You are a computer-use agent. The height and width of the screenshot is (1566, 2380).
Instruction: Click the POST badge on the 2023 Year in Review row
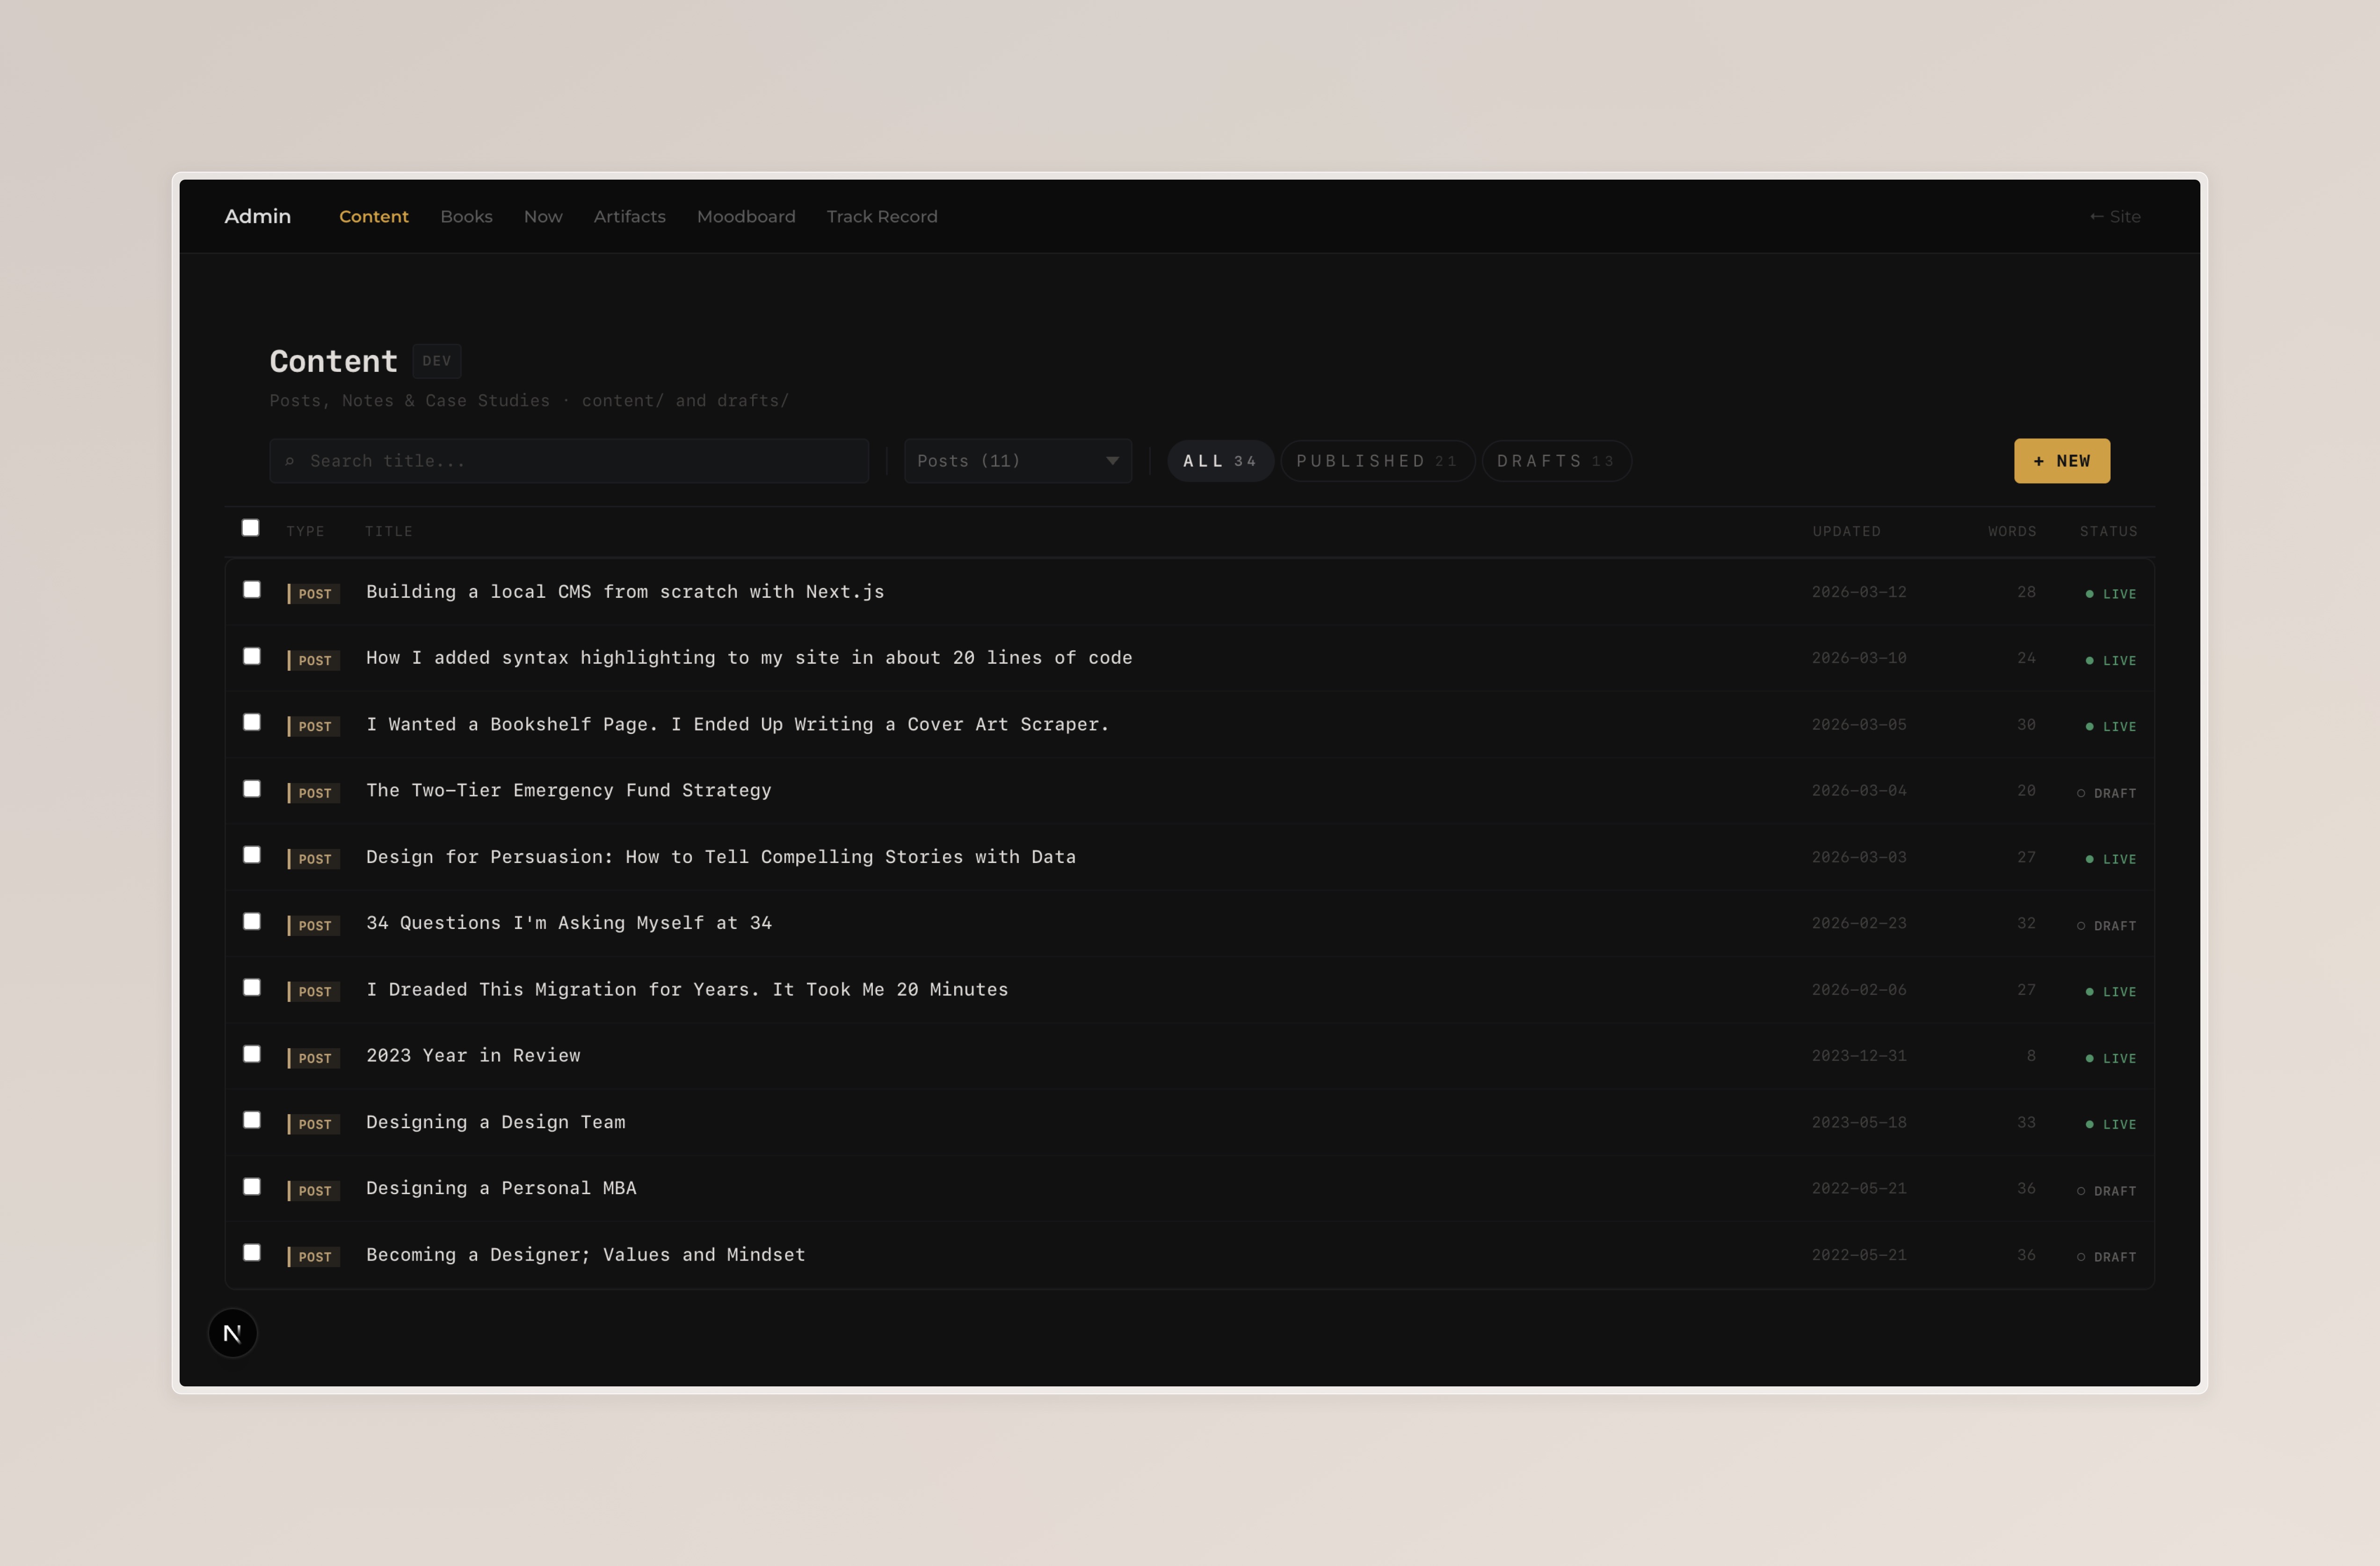314,1058
